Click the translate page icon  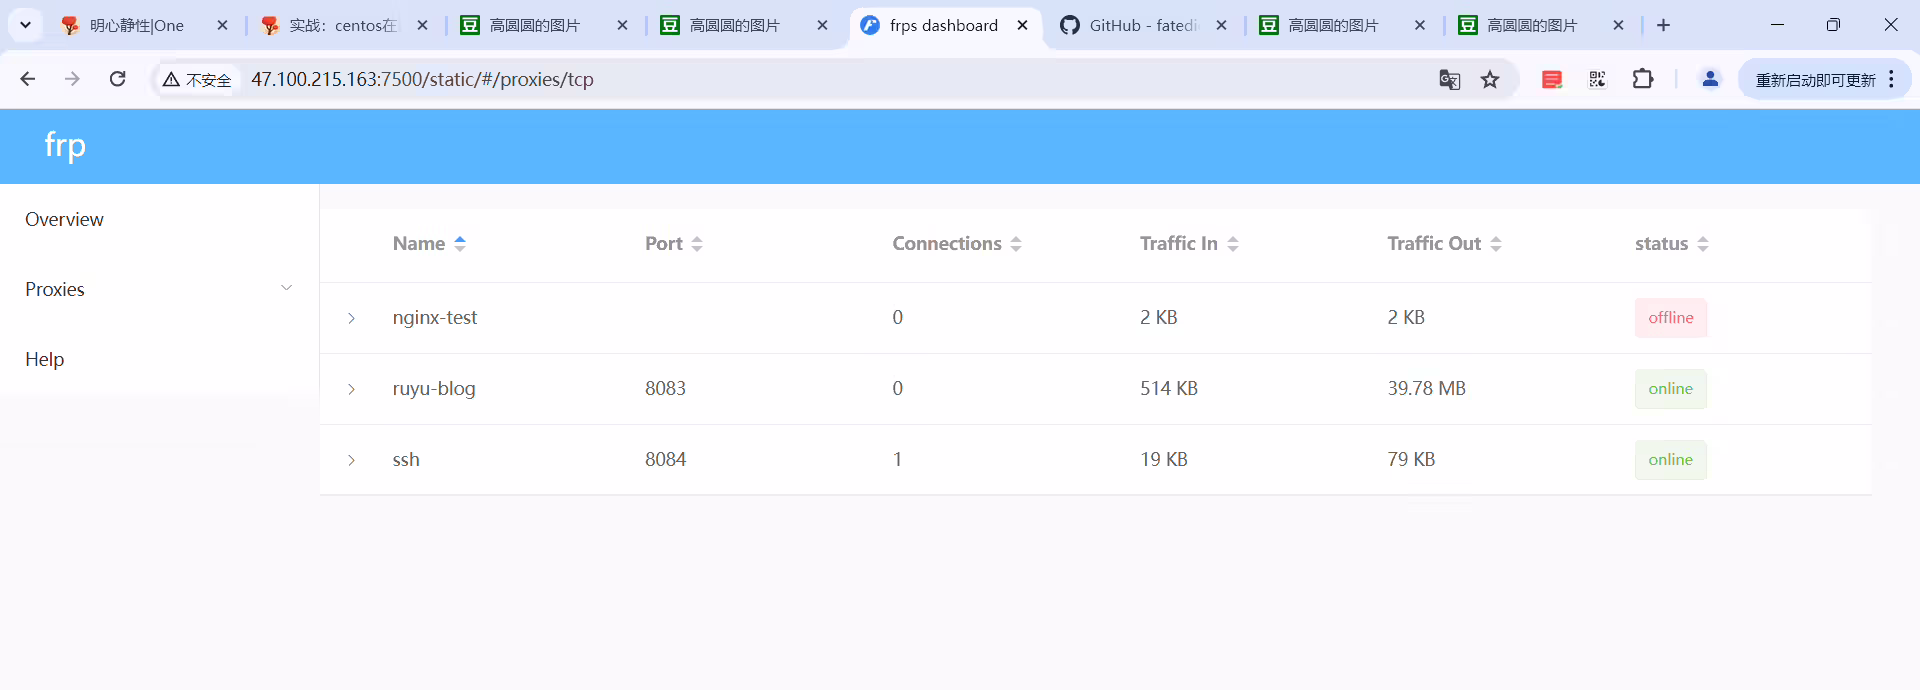point(1449,80)
